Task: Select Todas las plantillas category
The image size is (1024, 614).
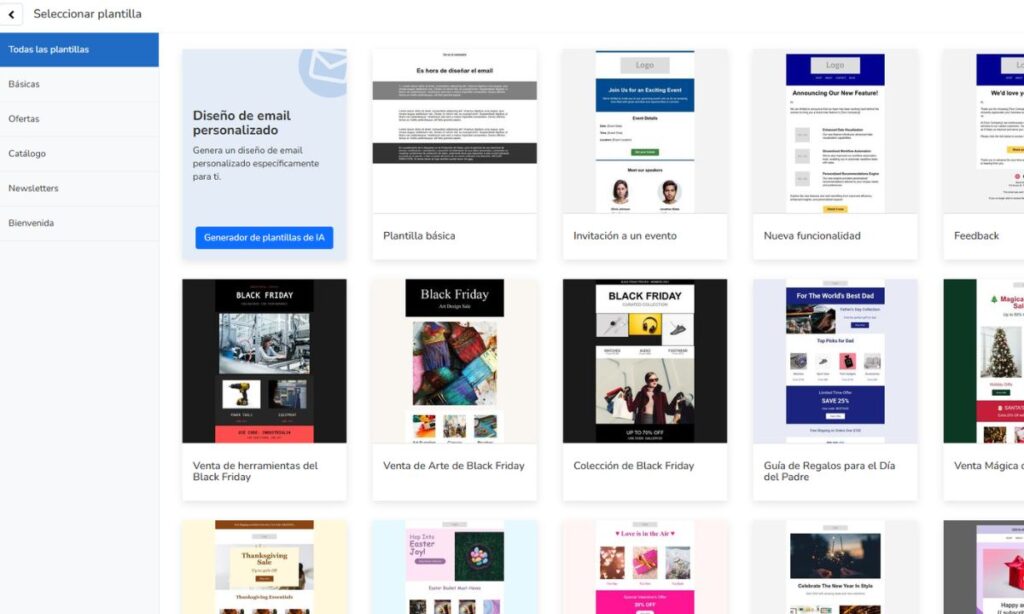Action: [x=79, y=50]
